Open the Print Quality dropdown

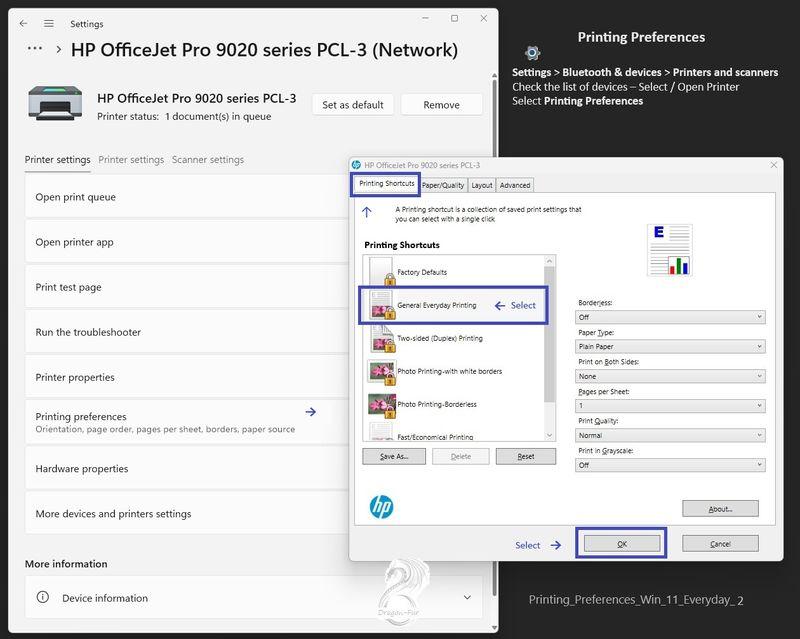pos(670,435)
